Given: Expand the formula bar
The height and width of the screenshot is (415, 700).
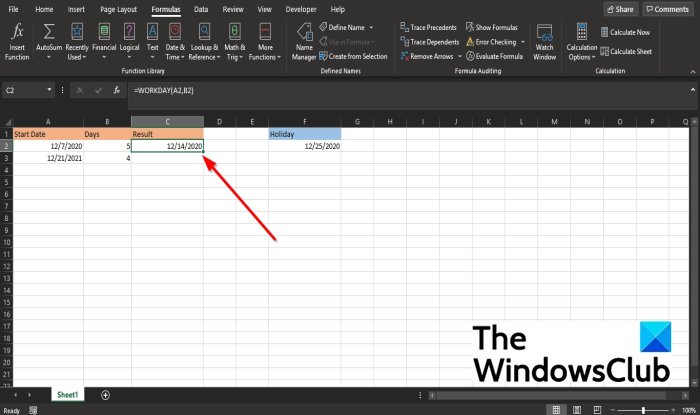Looking at the screenshot, I should pos(693,90).
